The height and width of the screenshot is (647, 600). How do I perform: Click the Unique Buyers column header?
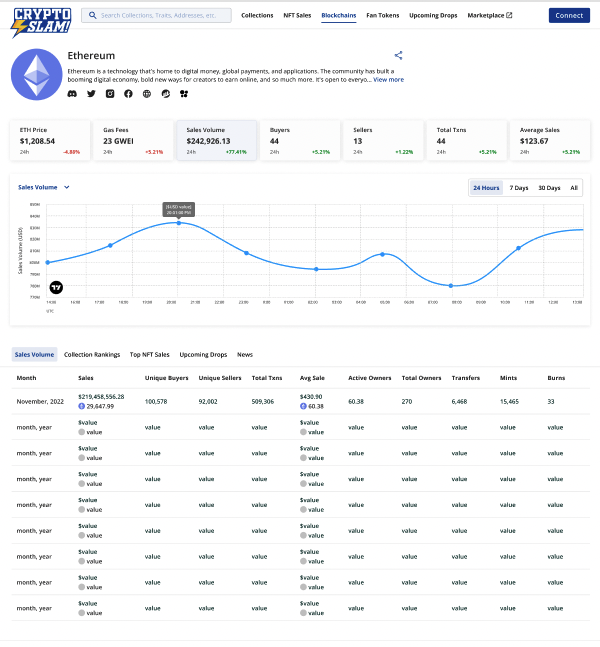[166, 378]
